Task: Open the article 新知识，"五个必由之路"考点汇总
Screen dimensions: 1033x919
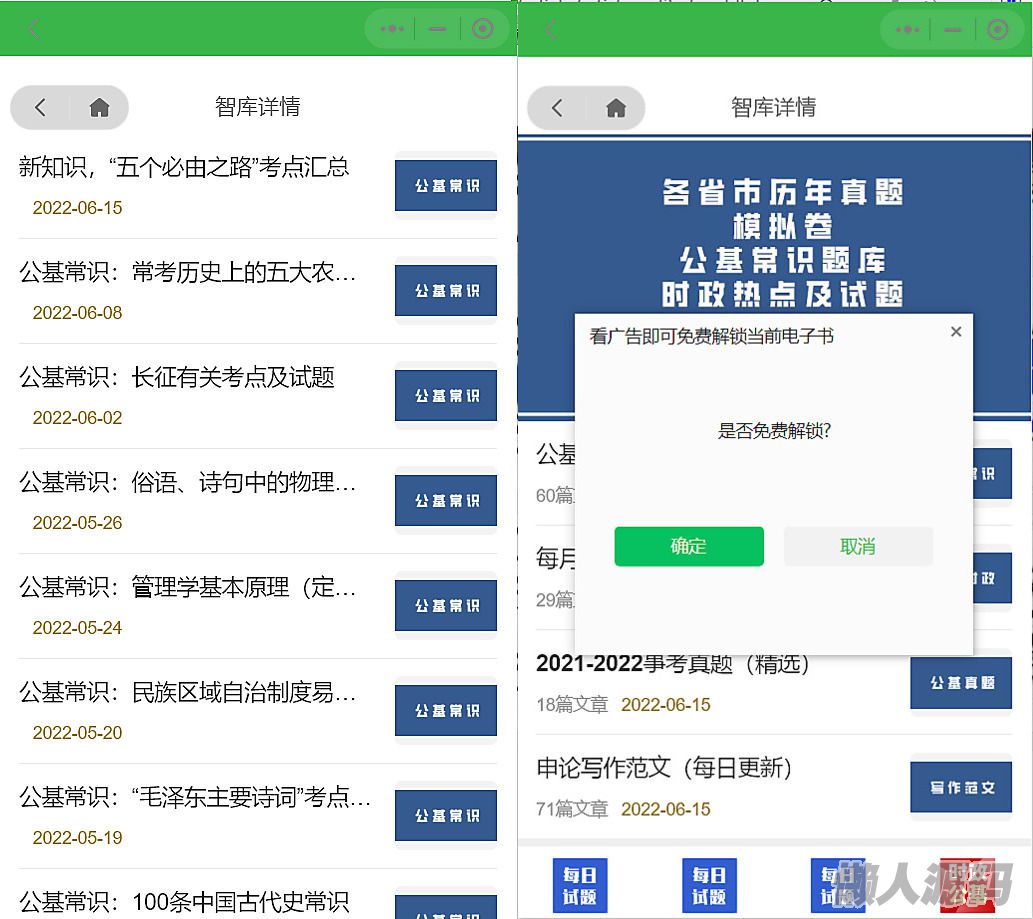Action: pos(184,167)
